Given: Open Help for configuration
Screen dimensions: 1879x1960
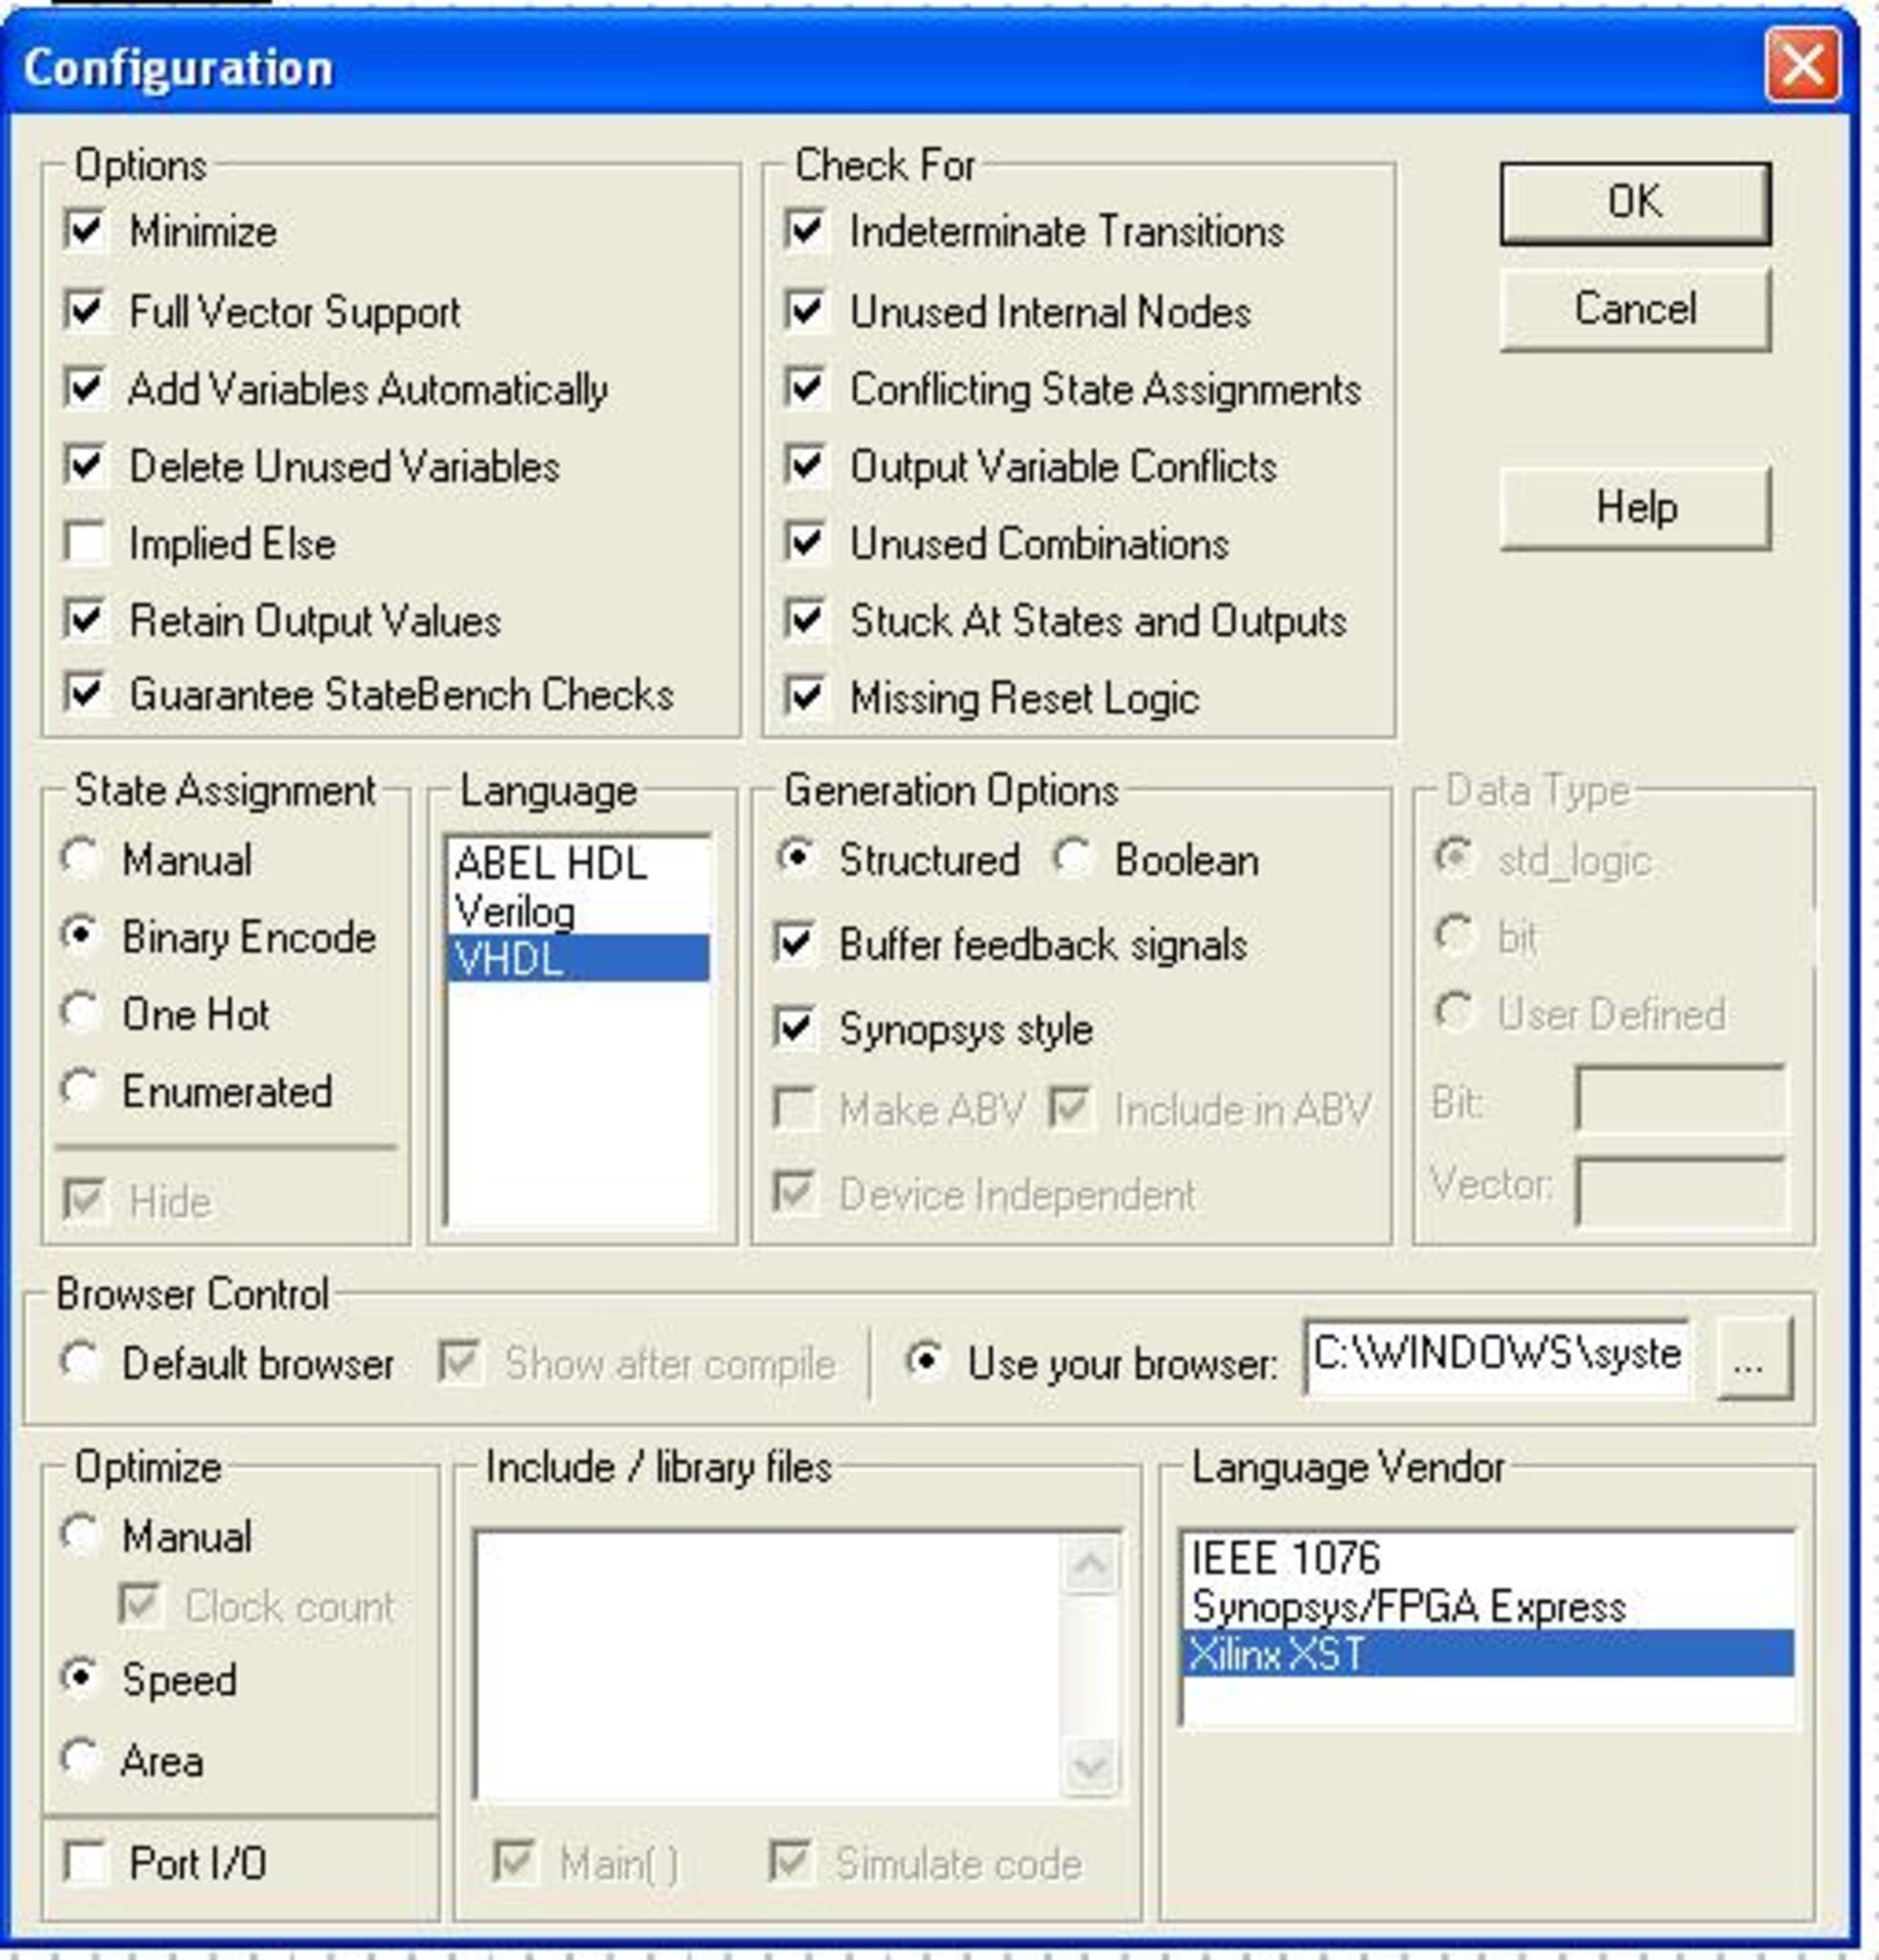Looking at the screenshot, I should (1634, 508).
